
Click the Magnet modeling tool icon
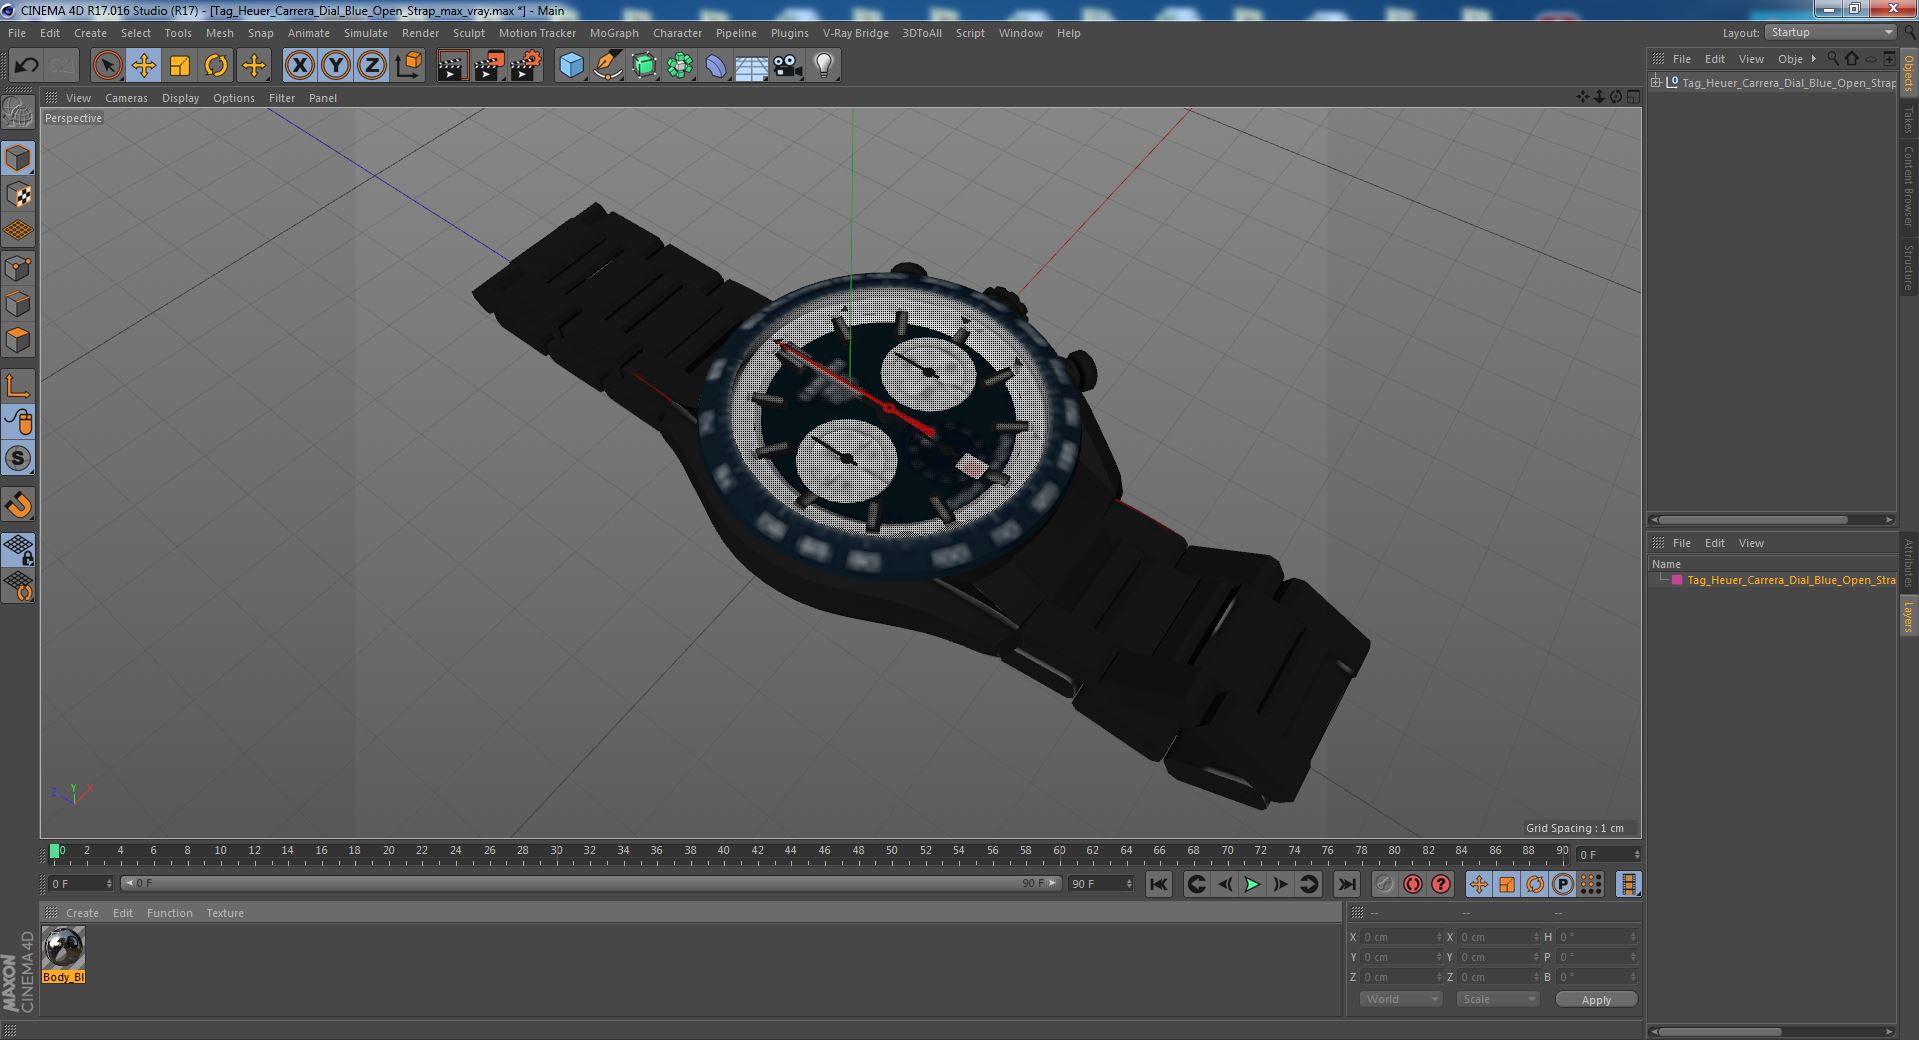pyautogui.click(x=18, y=505)
